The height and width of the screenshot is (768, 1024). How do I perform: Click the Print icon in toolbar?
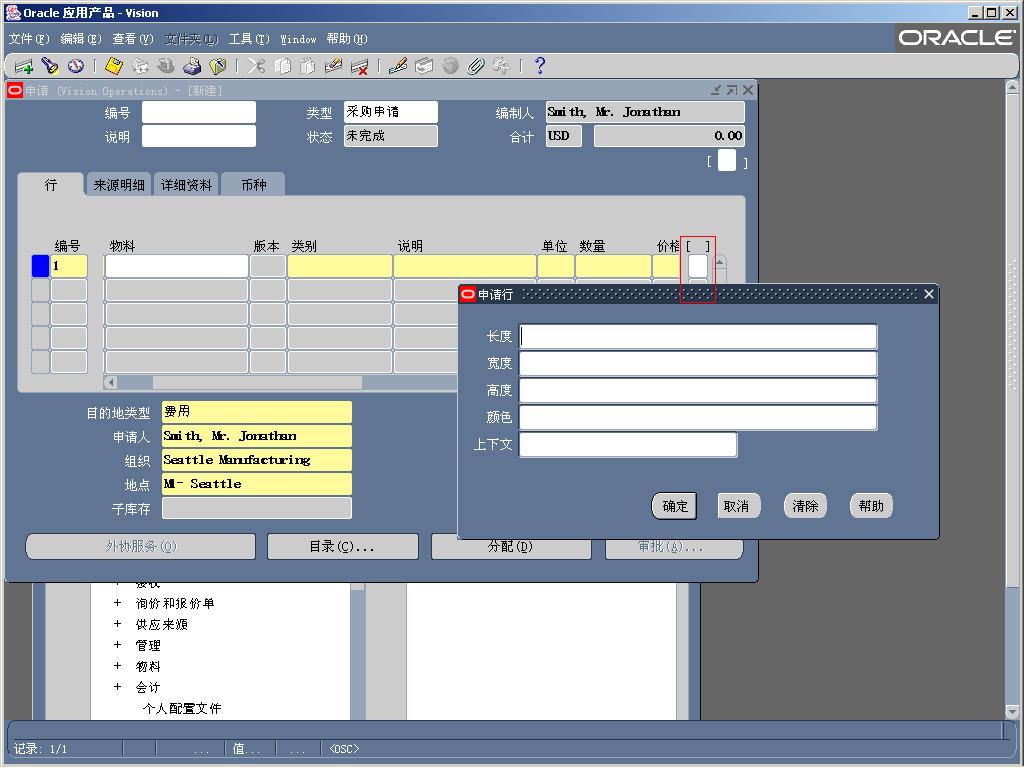coord(192,66)
